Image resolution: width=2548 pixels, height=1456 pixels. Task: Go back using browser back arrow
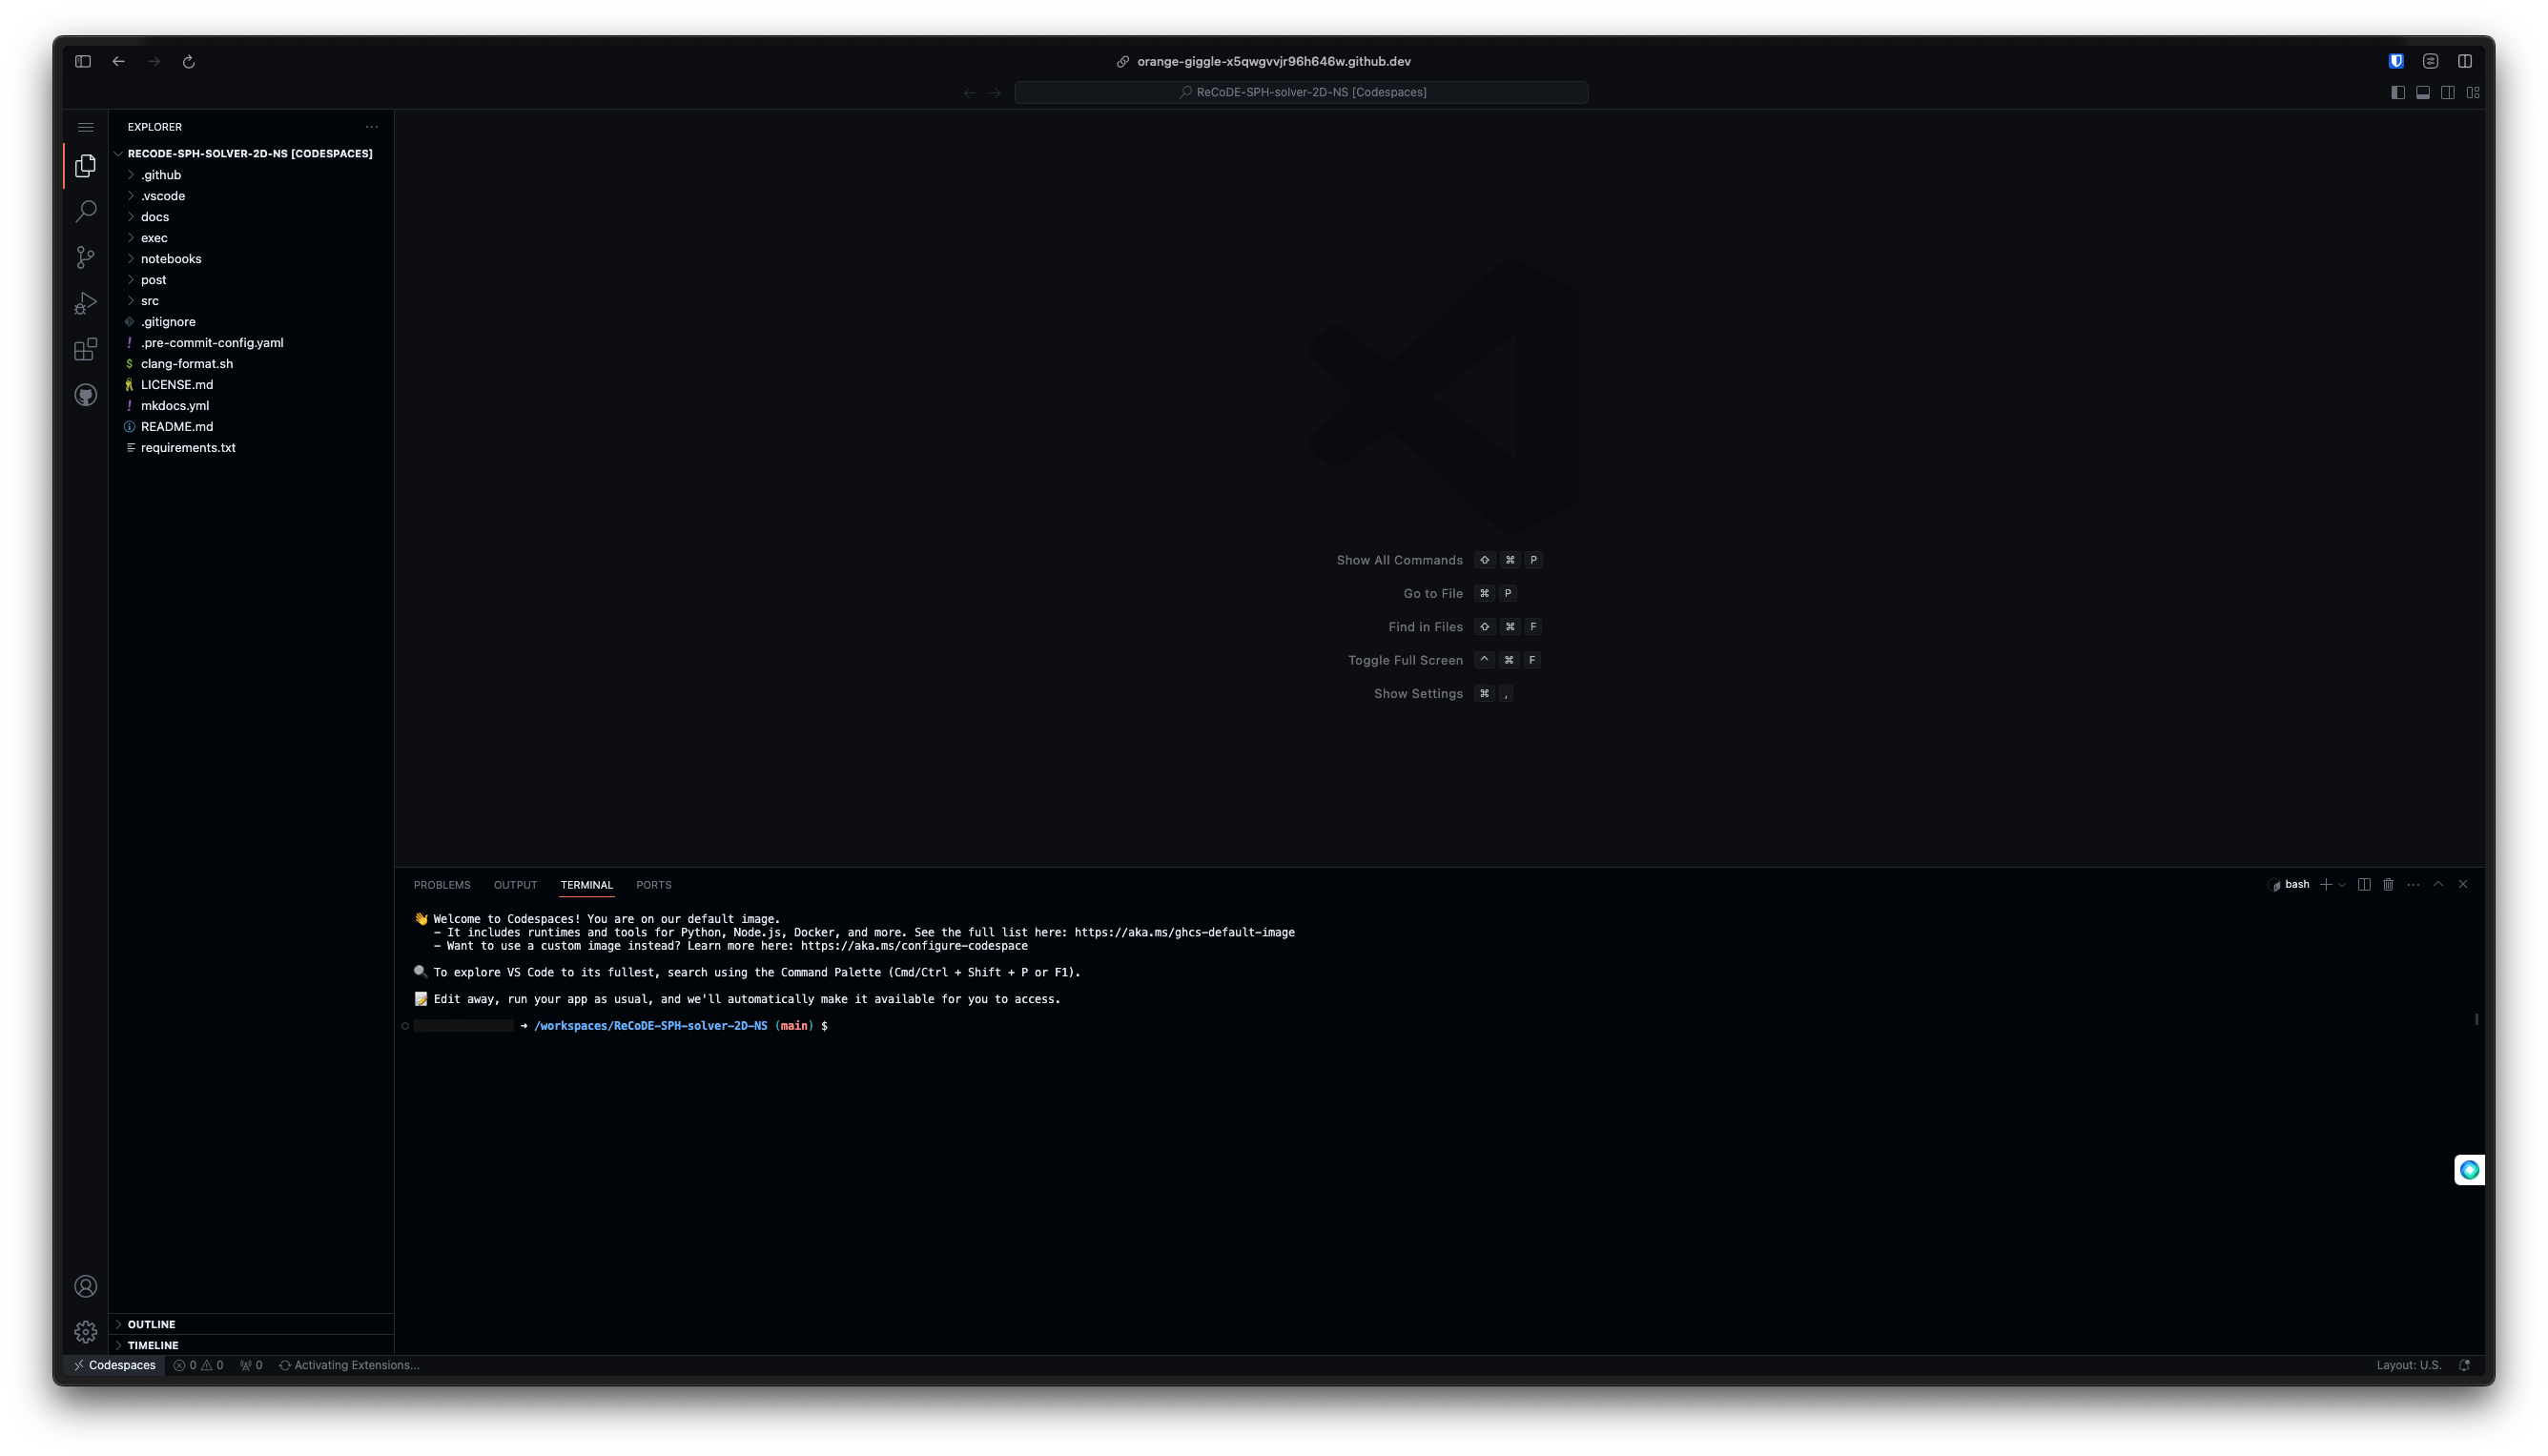[119, 61]
